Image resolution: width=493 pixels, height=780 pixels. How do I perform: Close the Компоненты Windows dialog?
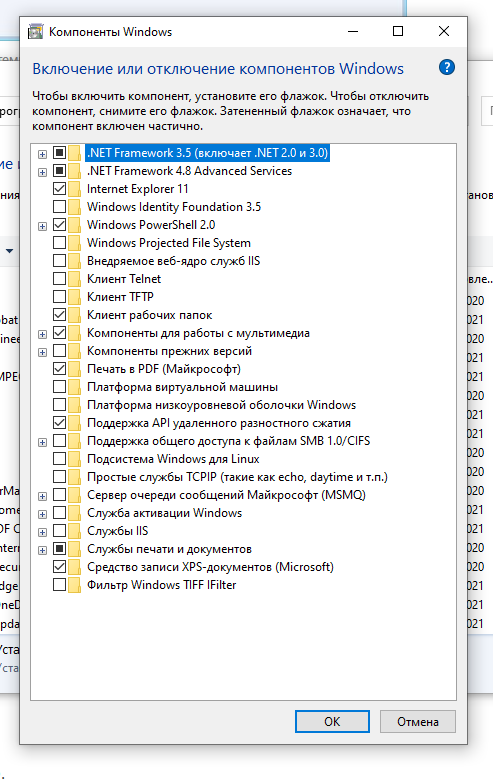pos(444,31)
